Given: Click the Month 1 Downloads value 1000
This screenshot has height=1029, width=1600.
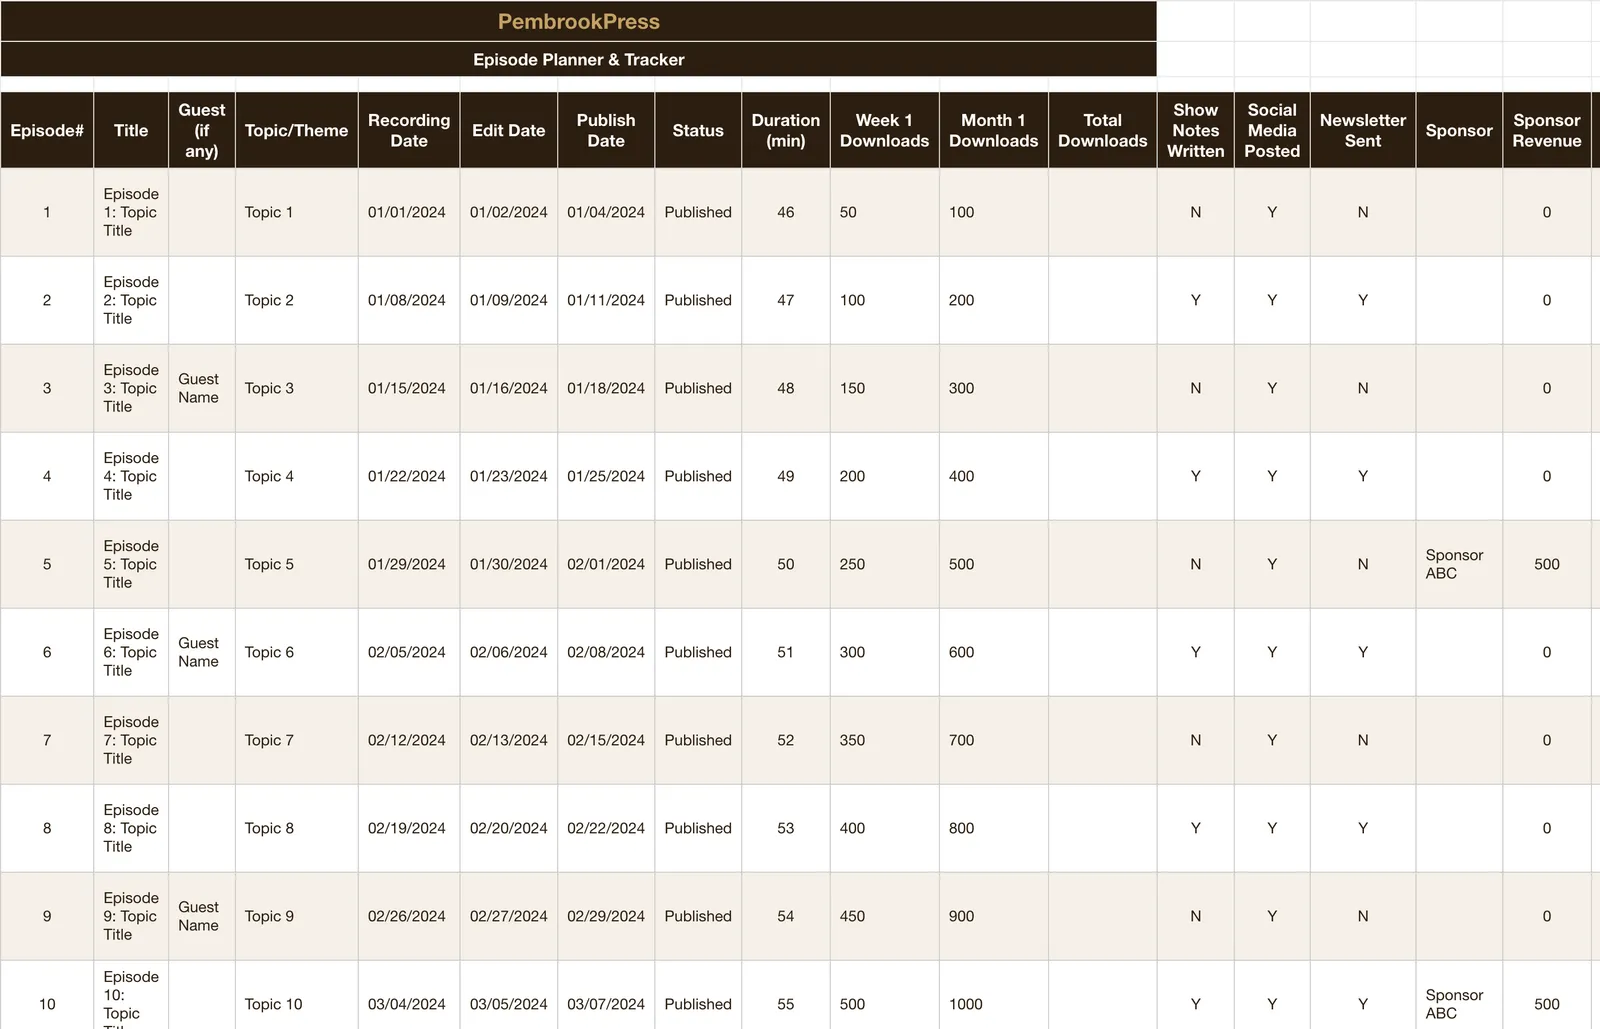Looking at the screenshot, I should pyautogui.click(x=993, y=1004).
